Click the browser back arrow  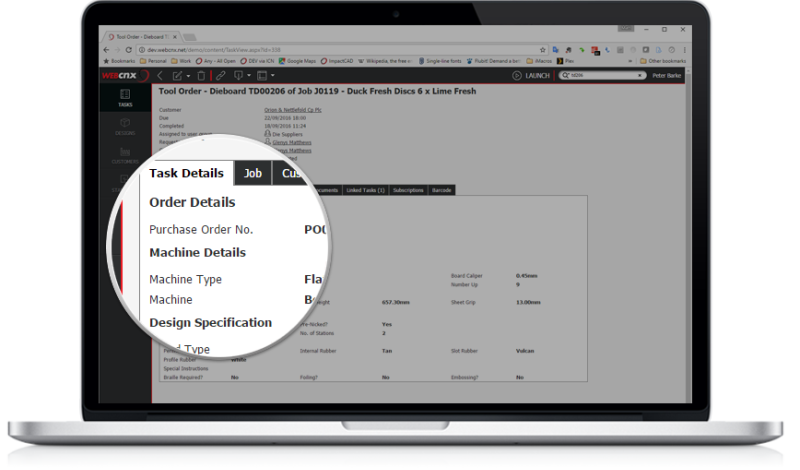pos(106,50)
